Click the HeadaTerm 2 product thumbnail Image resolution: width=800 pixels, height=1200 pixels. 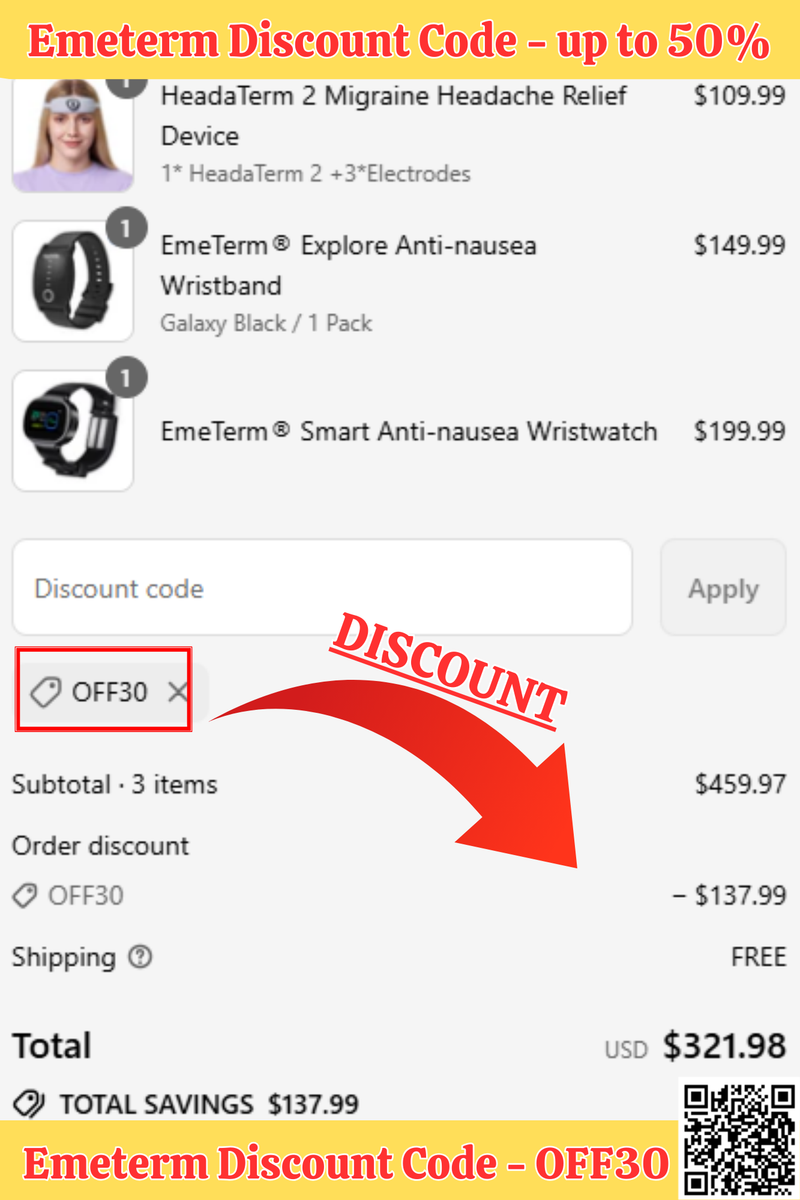[73, 131]
